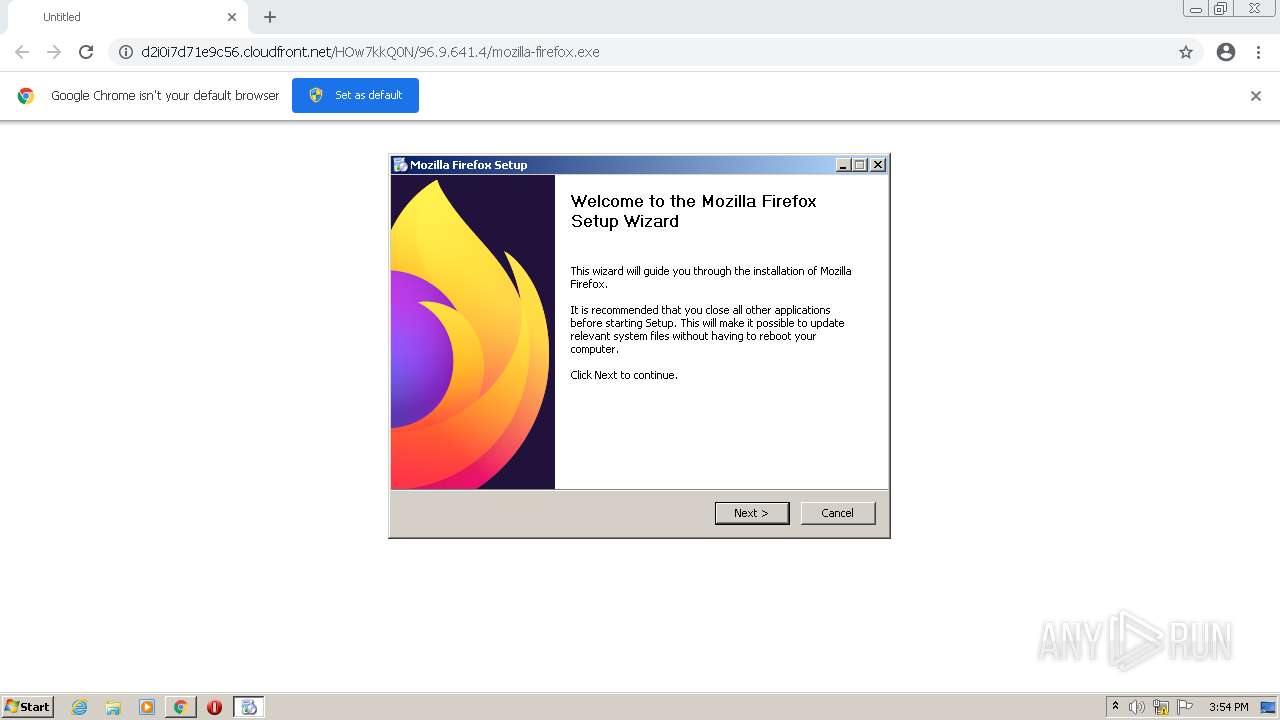Restore down the Chrome window
1280x720 pixels.
click(x=1221, y=8)
